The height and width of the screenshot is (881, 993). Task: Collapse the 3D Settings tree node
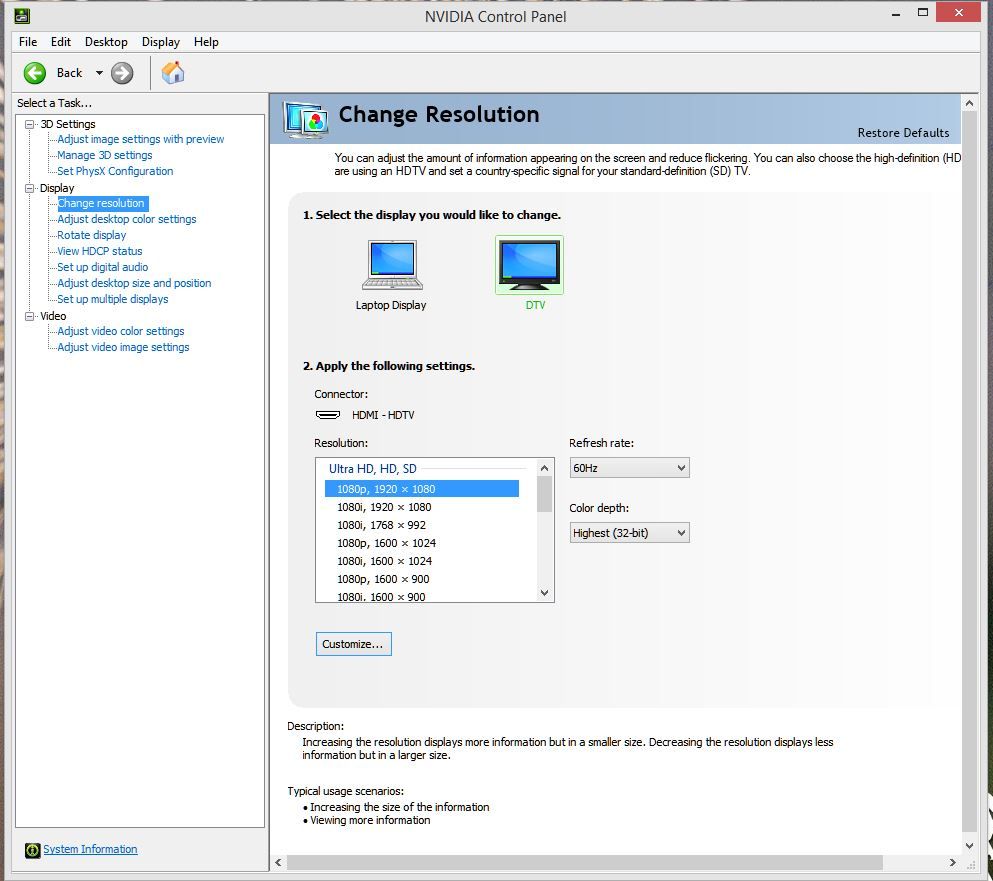pyautogui.click(x=29, y=124)
